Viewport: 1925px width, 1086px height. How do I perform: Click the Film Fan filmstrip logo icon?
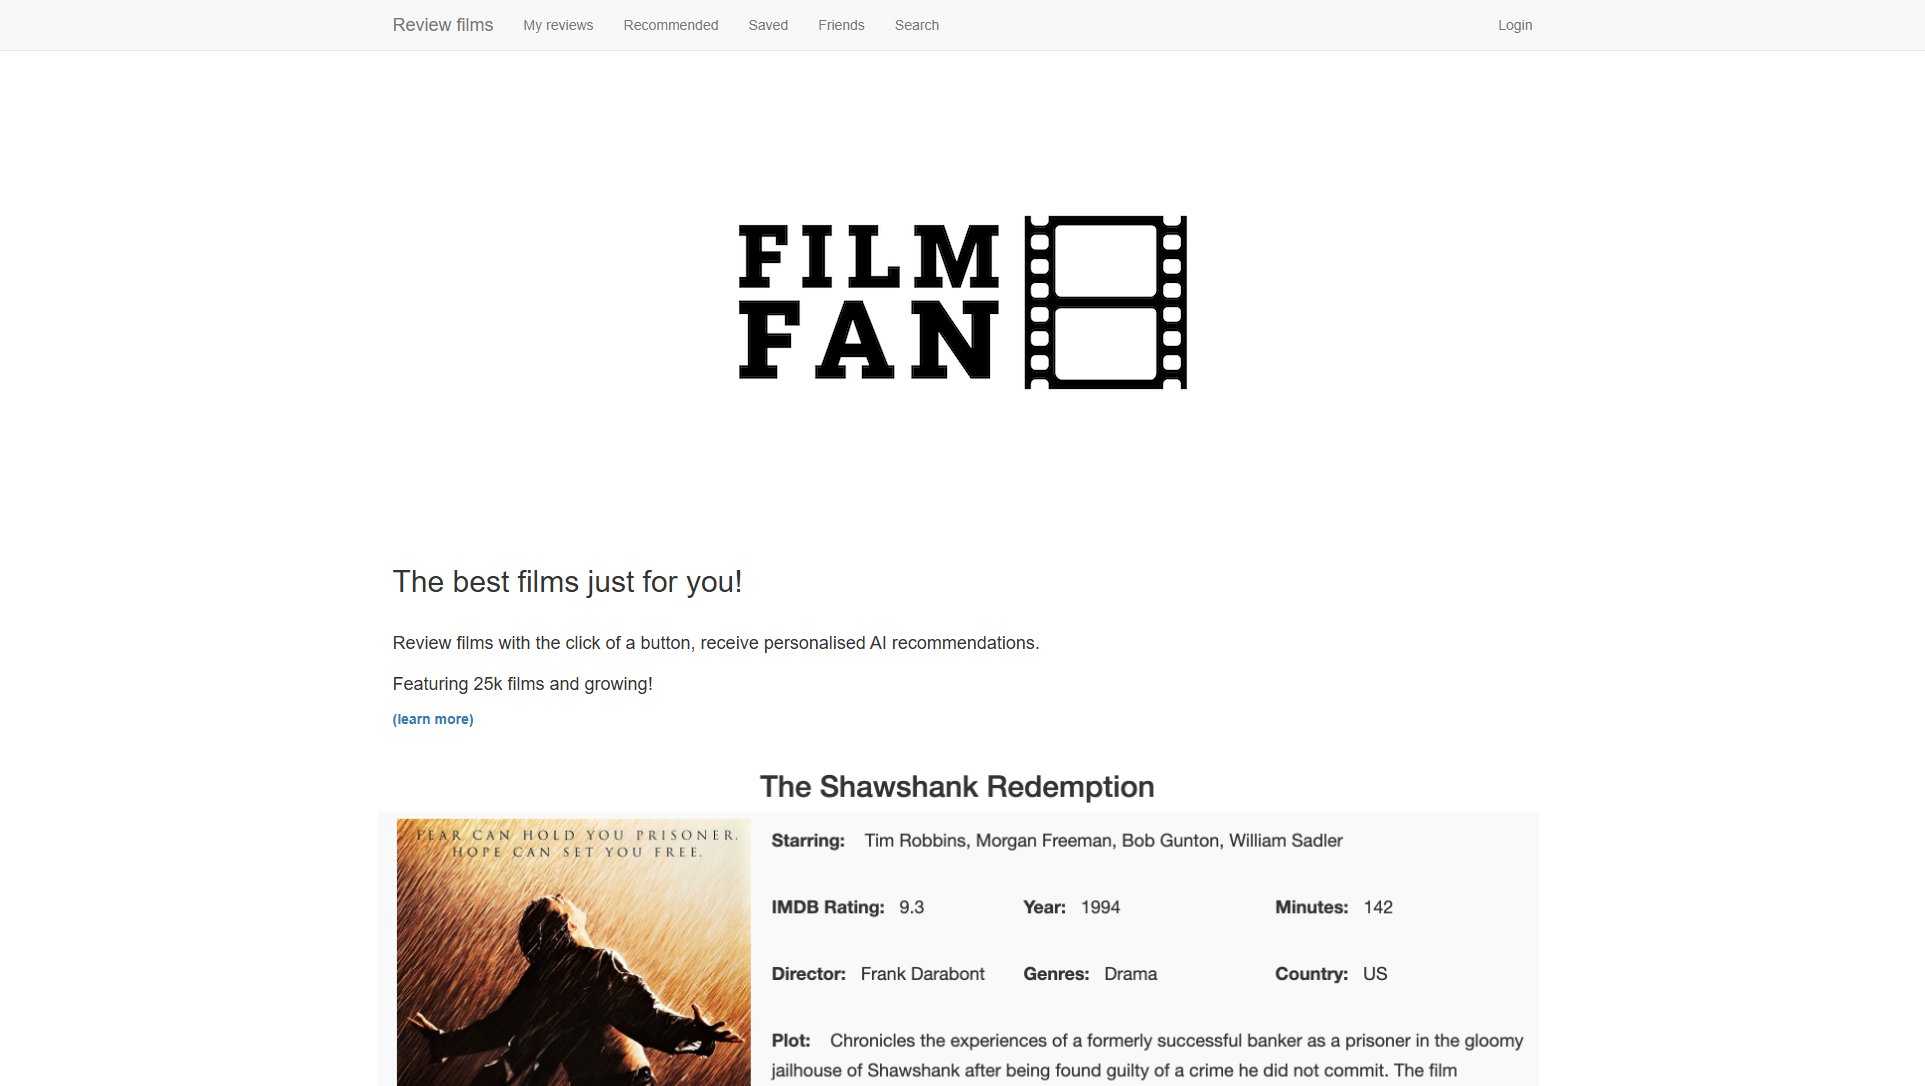tap(1105, 302)
